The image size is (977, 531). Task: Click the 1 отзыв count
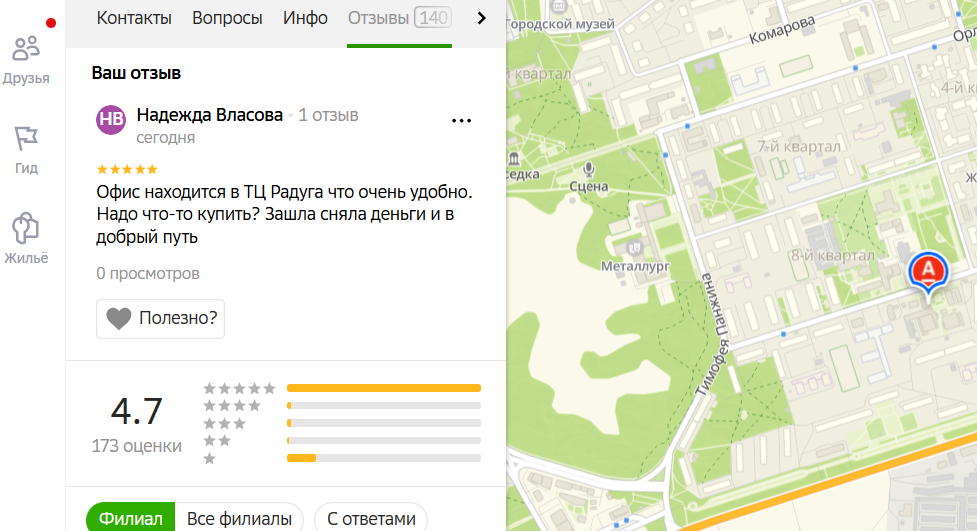click(328, 115)
